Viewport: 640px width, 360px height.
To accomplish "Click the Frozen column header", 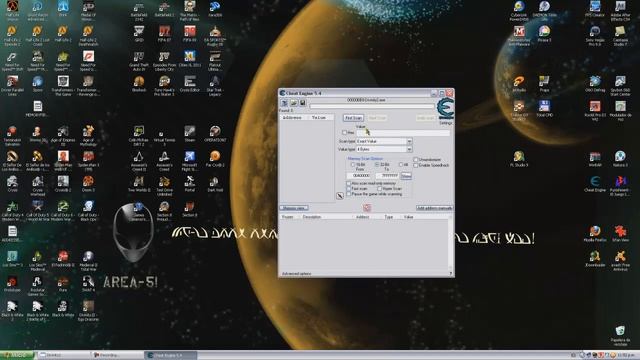I will (288, 217).
